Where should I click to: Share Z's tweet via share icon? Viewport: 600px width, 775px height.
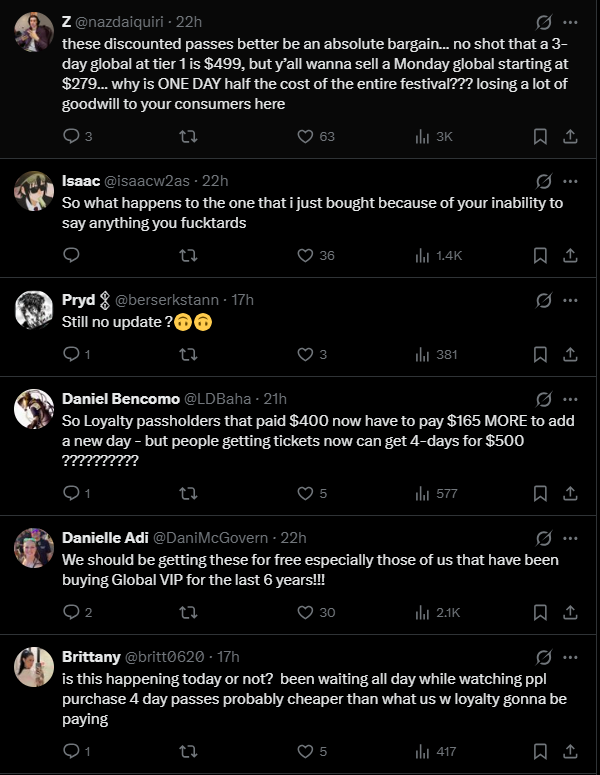(x=570, y=136)
